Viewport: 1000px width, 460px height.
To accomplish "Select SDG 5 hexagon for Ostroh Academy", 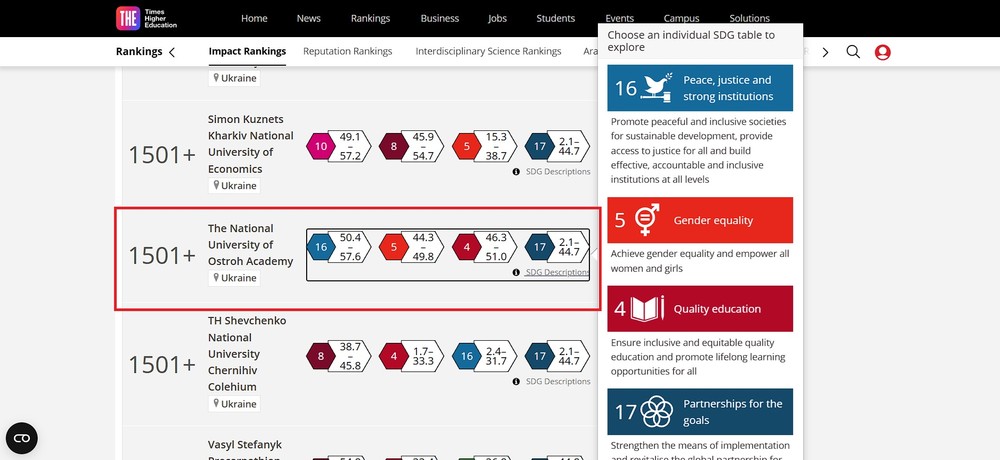I will click(x=393, y=247).
